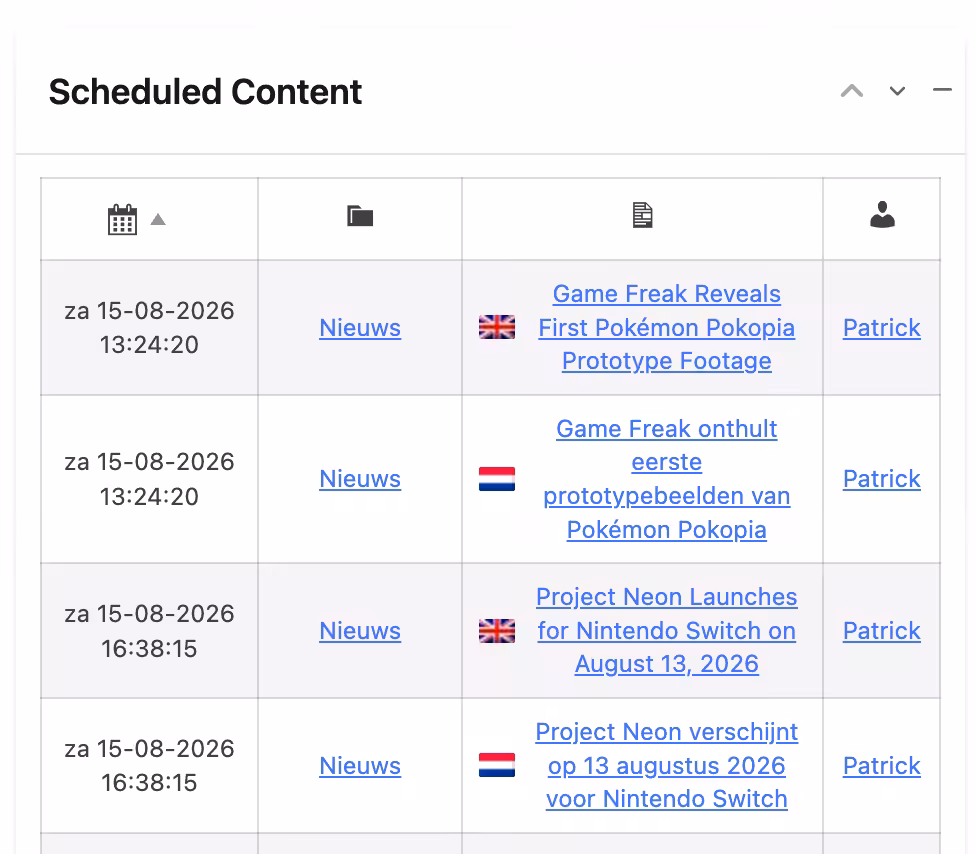The image size is (976, 854).
Task: Click the author person column icon
Action: (882, 215)
